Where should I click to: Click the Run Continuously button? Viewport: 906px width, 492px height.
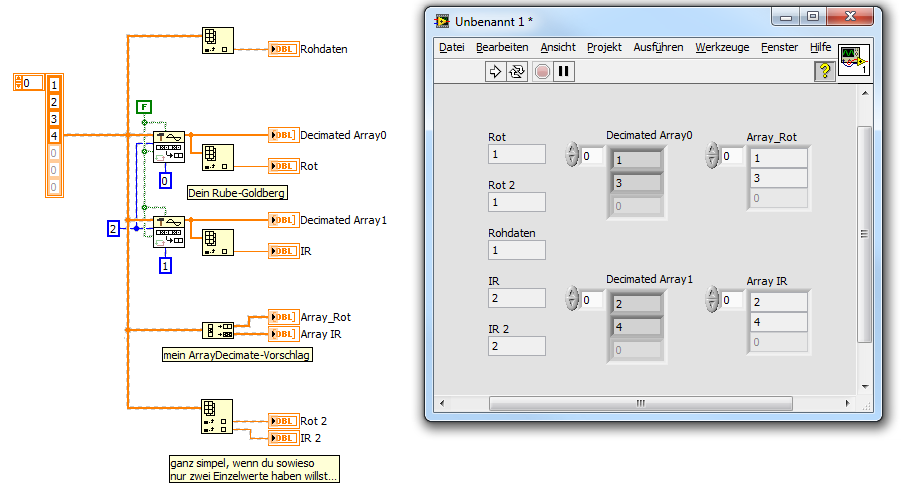pos(517,72)
